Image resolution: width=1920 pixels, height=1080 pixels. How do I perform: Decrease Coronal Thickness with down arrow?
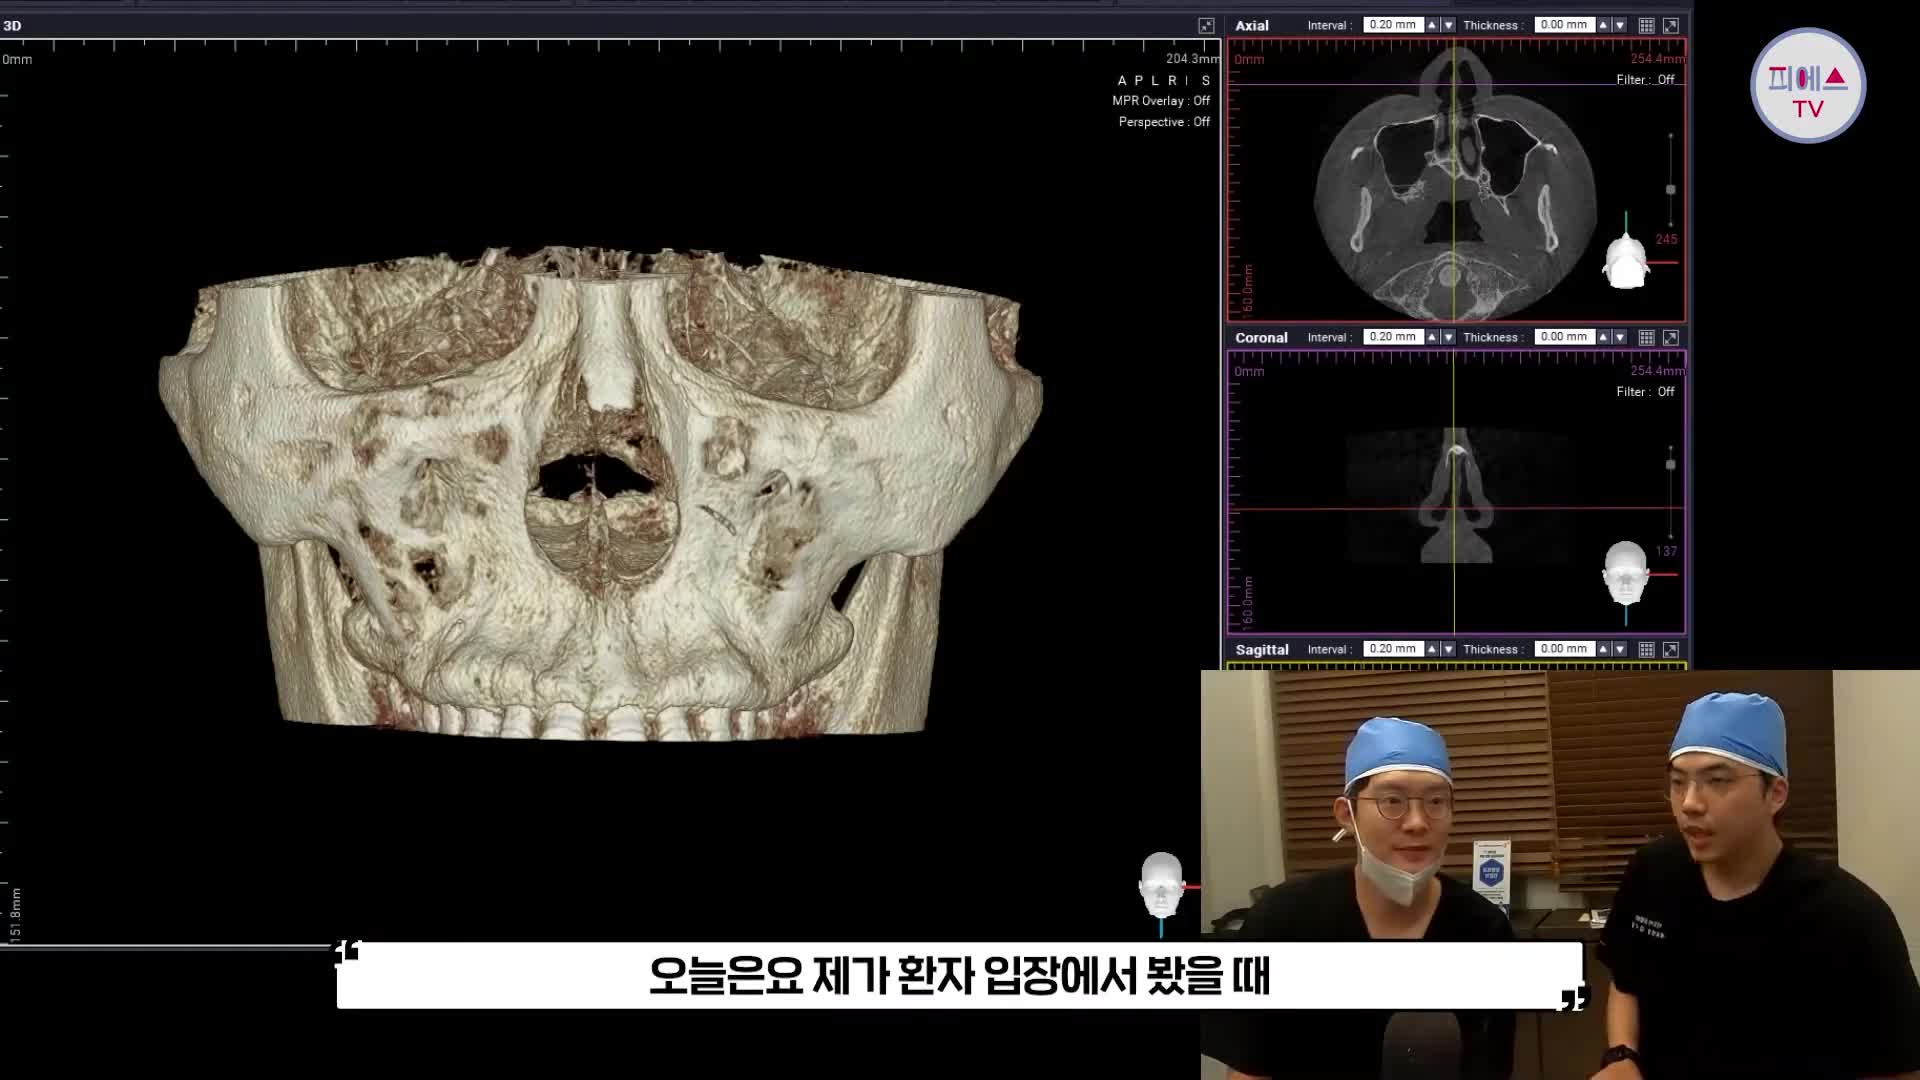tap(1619, 337)
